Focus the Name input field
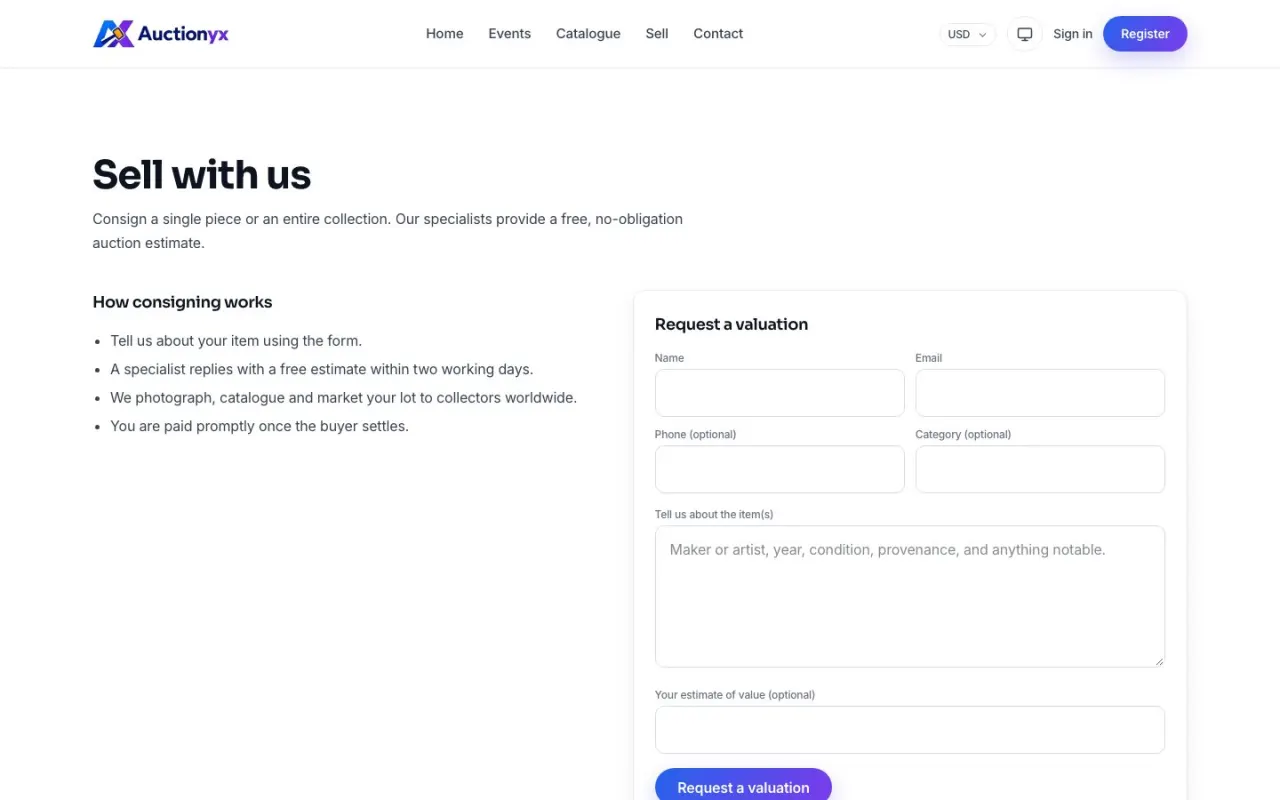1280x800 pixels. click(779, 393)
